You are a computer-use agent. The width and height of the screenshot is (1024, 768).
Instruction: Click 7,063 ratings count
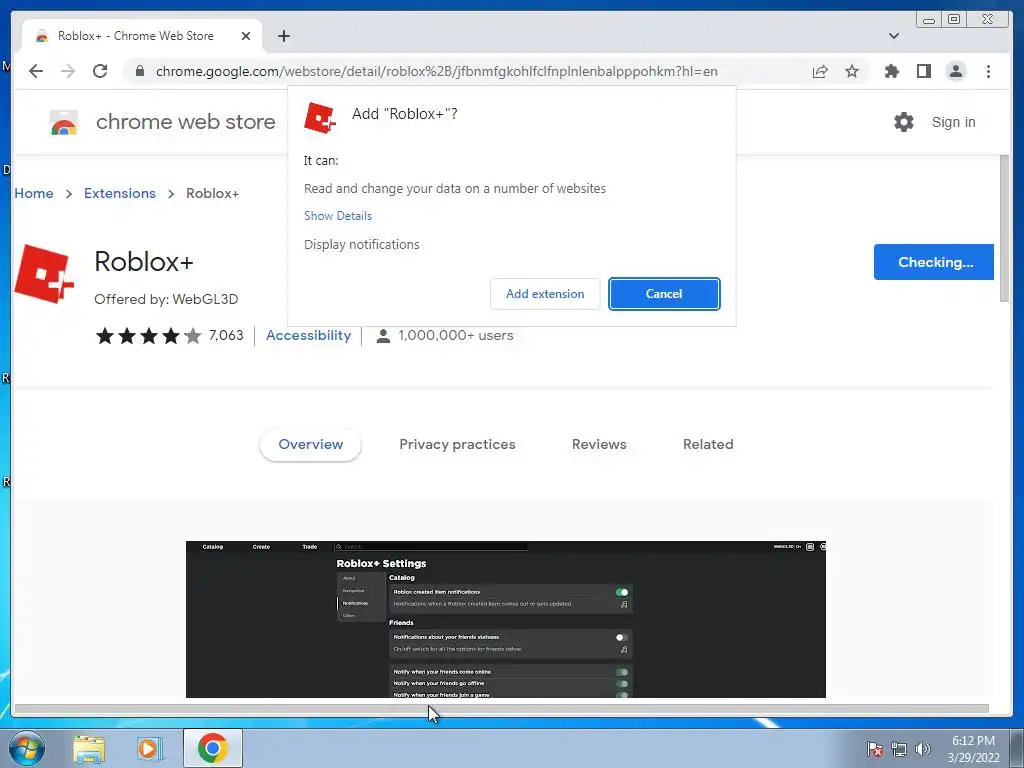tap(226, 336)
